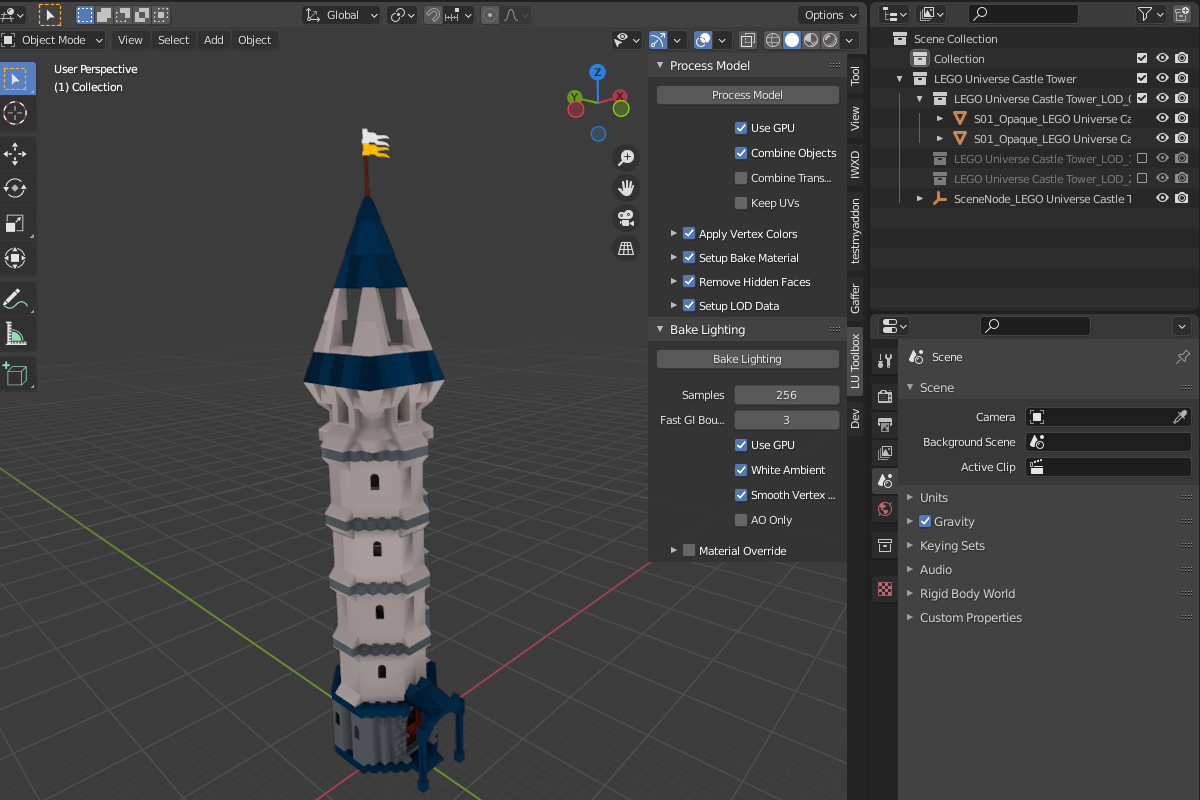Switch to the Gaffer sidebar tab
1200x800 pixels.
click(855, 298)
